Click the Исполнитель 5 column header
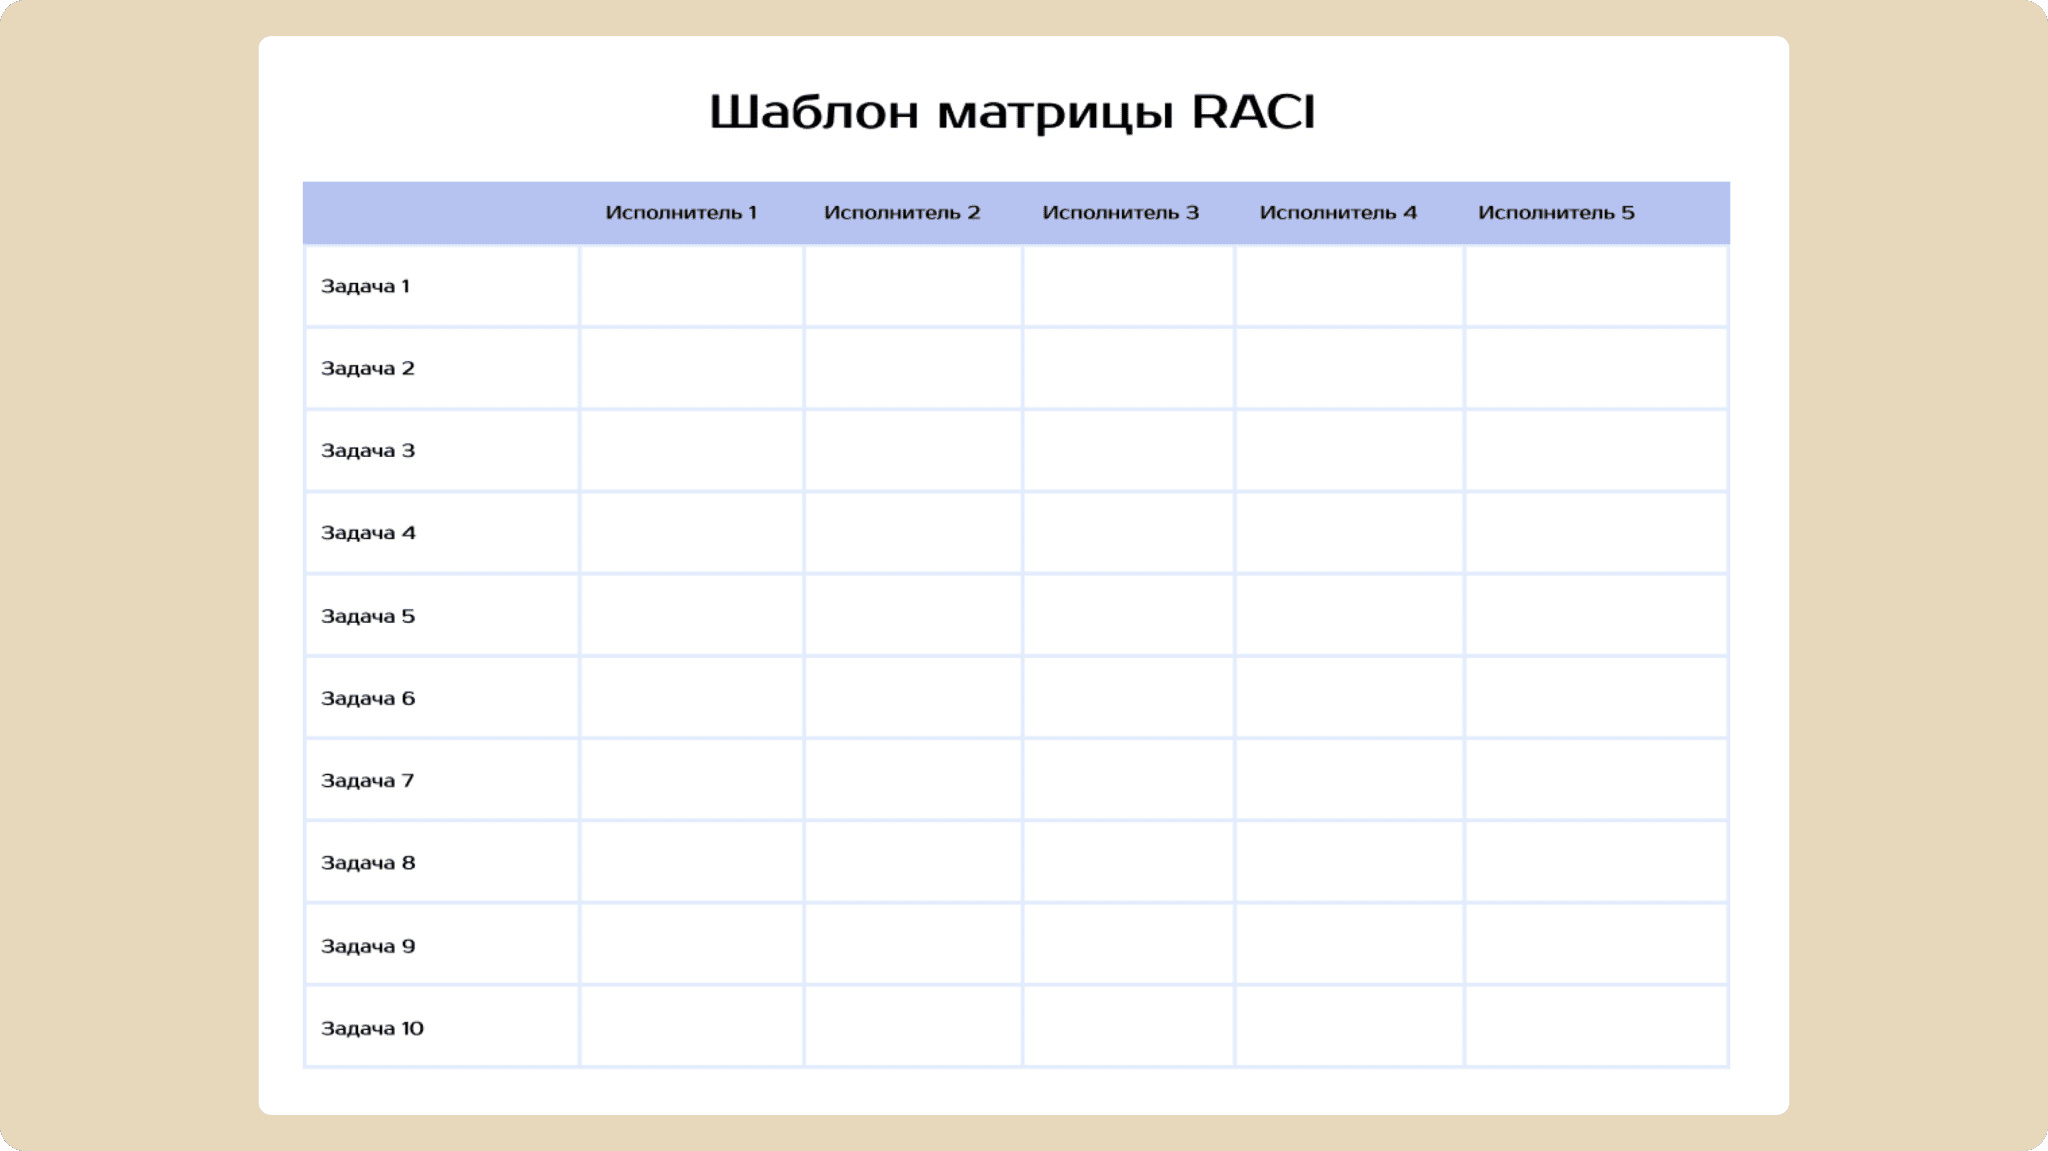Image resolution: width=2048 pixels, height=1151 pixels. pyautogui.click(x=1556, y=213)
